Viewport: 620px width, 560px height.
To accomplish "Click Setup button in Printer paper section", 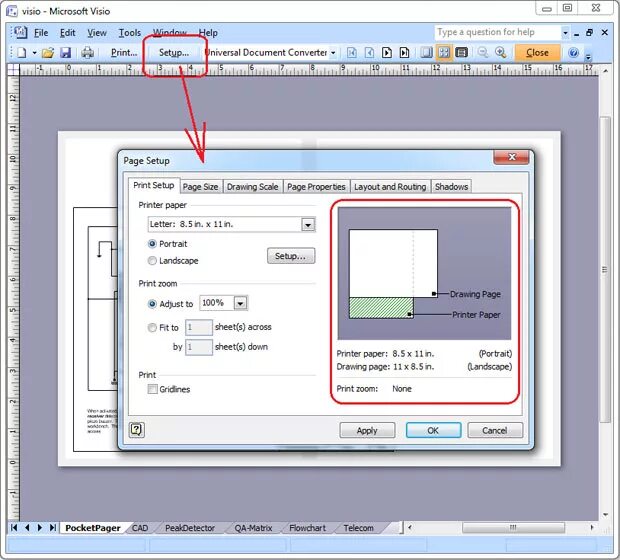I will (x=291, y=256).
